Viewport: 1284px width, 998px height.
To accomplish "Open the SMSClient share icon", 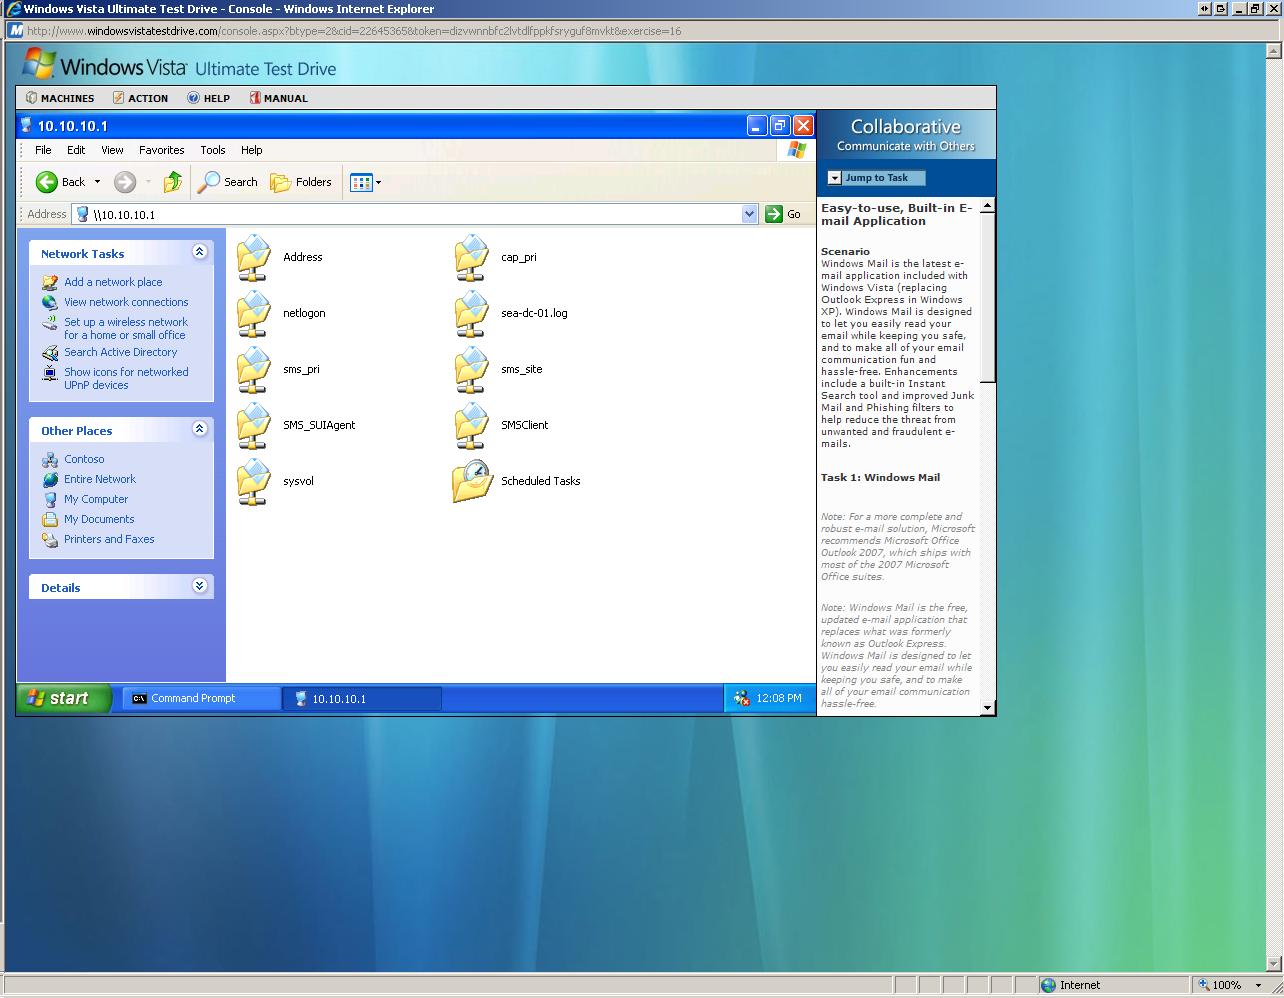I will coord(471,425).
